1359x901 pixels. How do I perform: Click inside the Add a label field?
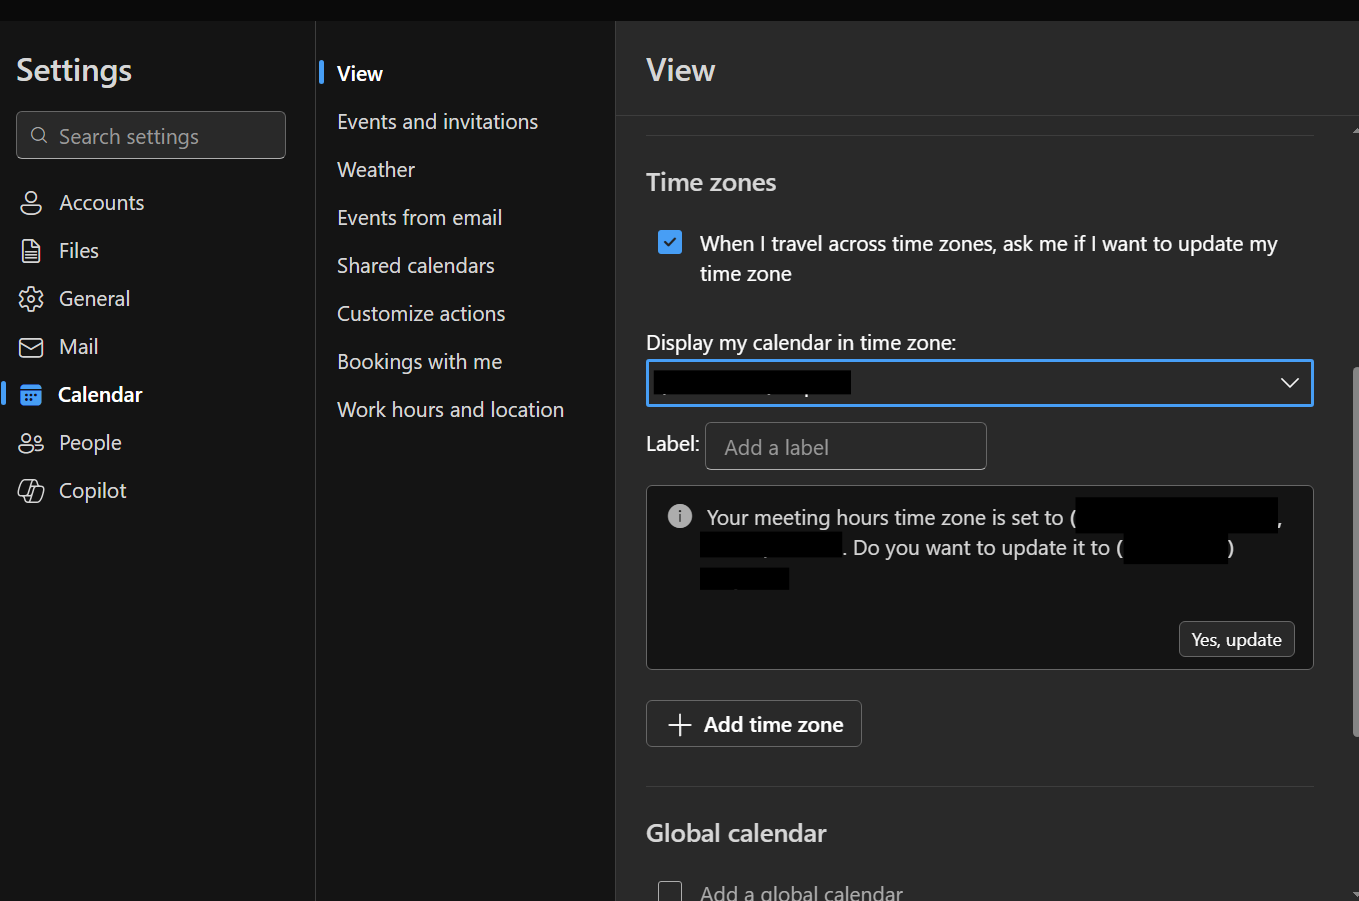tap(846, 446)
